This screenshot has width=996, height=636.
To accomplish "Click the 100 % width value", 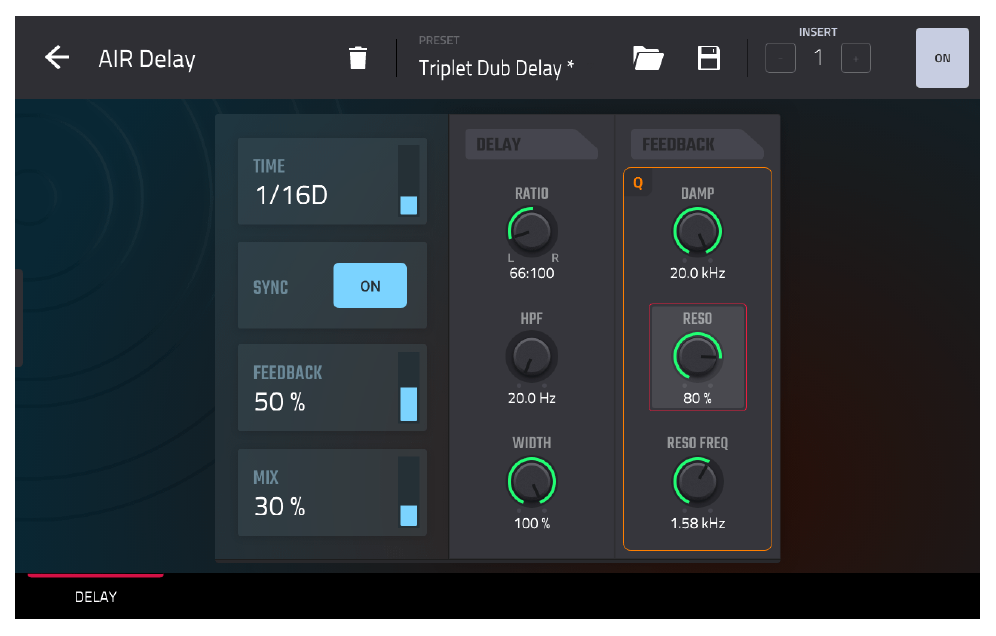I will pyautogui.click(x=532, y=524).
